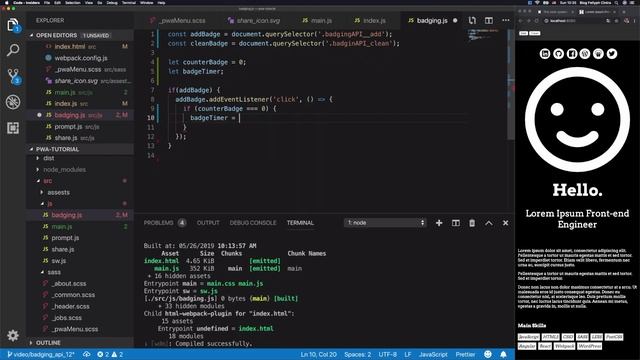This screenshot has height=360, width=640.
Task: Close the terminal panel
Action: pos(505,223)
